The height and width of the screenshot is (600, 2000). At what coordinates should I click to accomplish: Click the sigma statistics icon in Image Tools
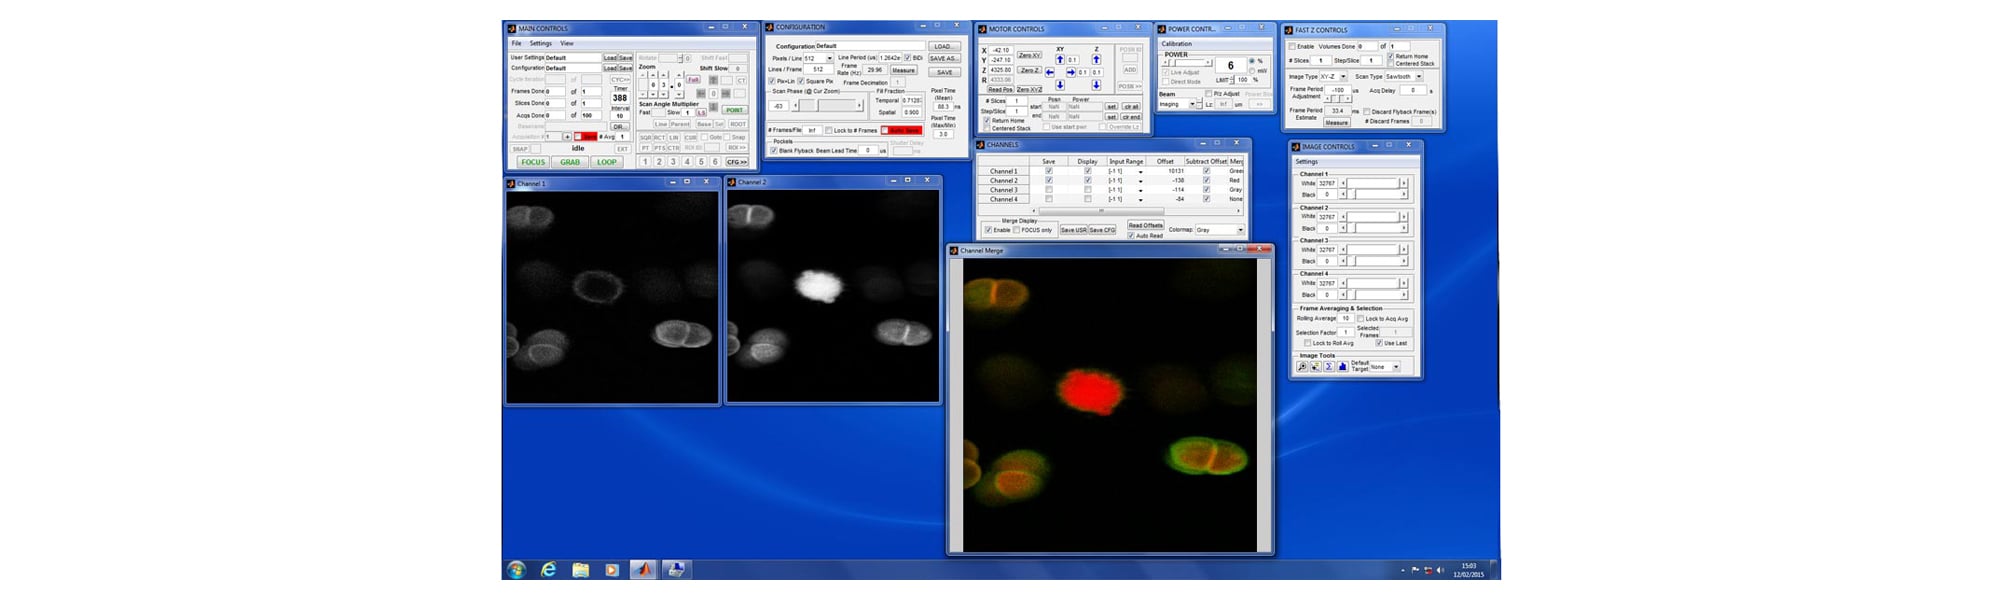(x=1329, y=367)
